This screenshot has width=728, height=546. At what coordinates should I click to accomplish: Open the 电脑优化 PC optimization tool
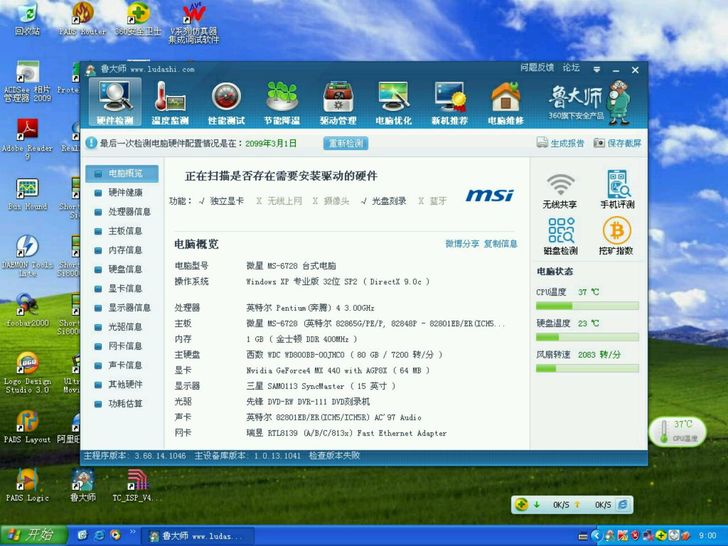coord(394,102)
